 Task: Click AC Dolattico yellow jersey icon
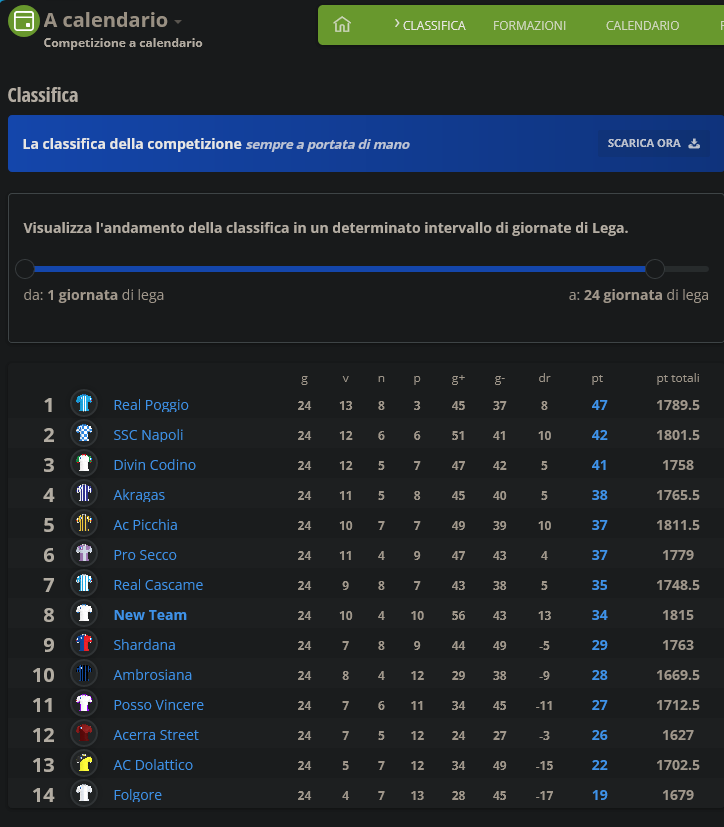84,764
